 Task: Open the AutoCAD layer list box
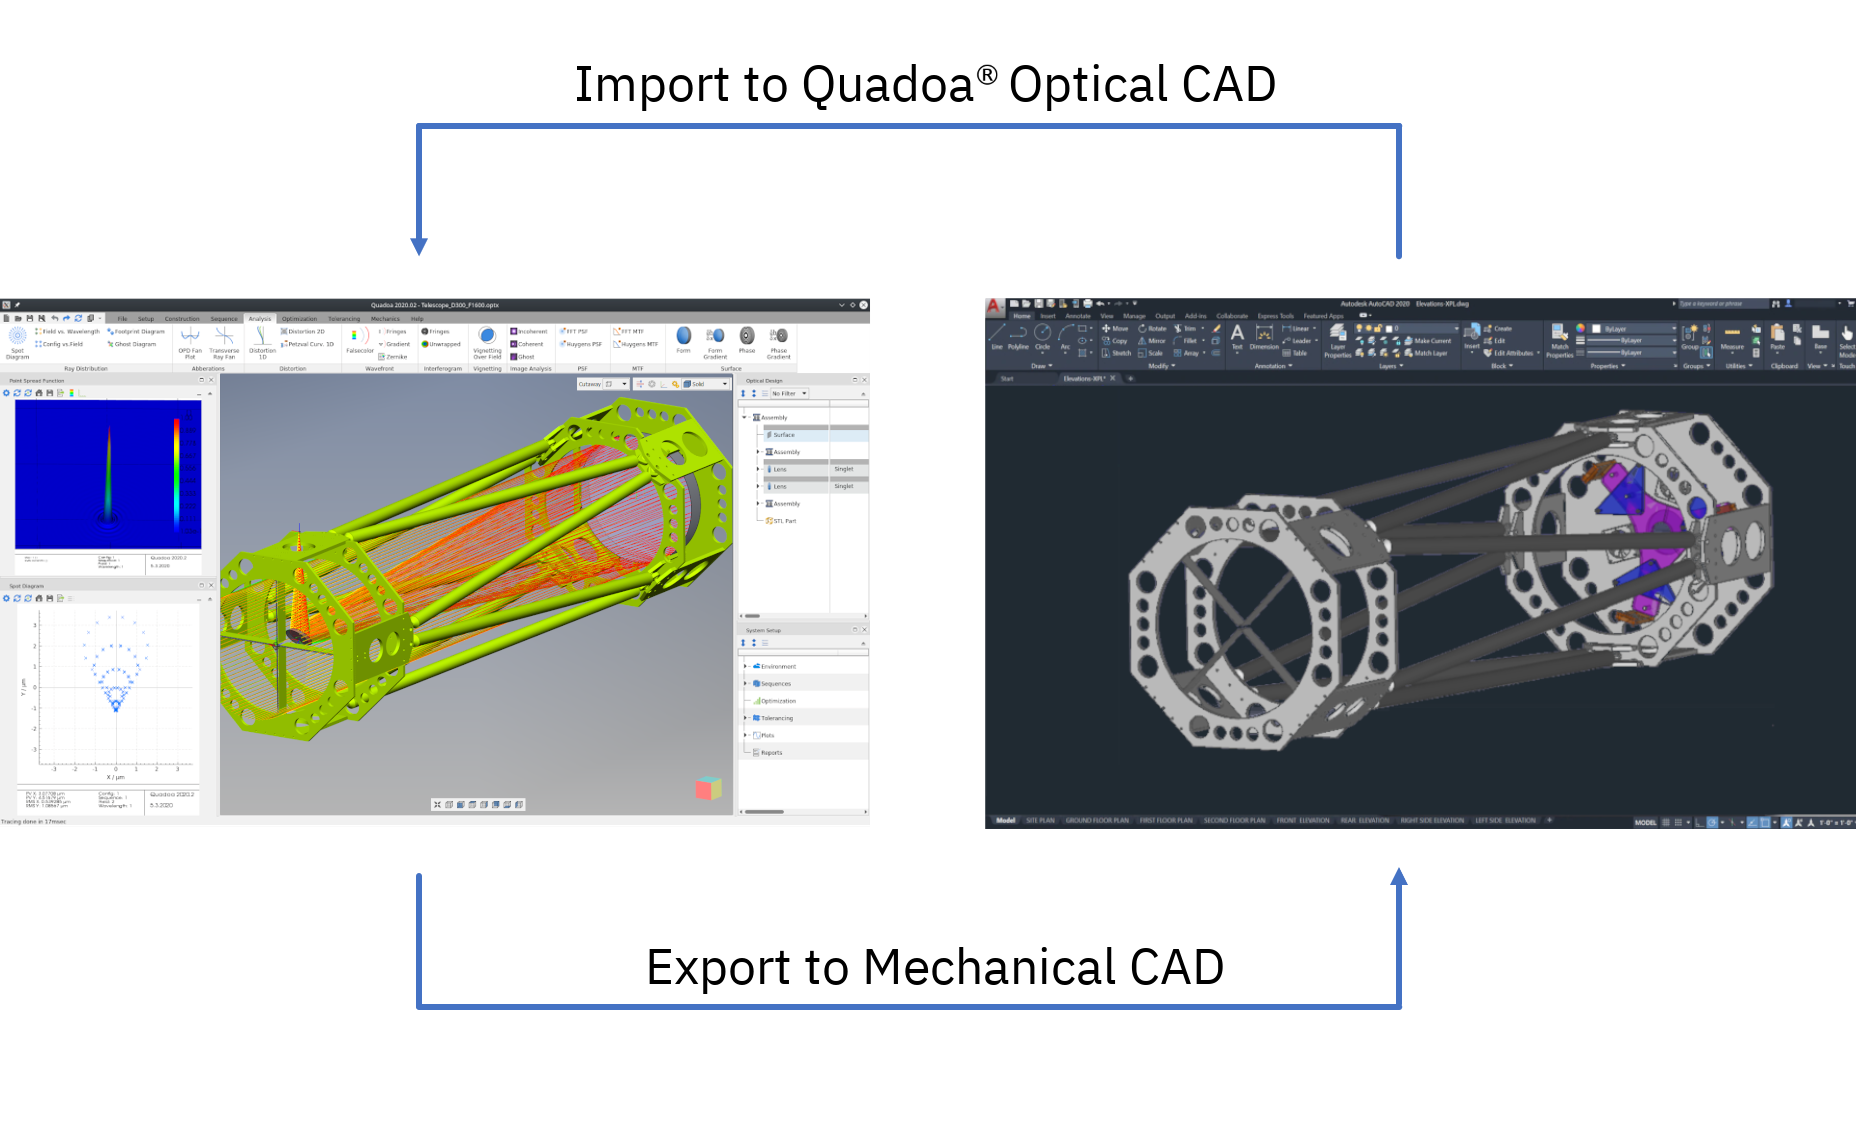point(1407,328)
